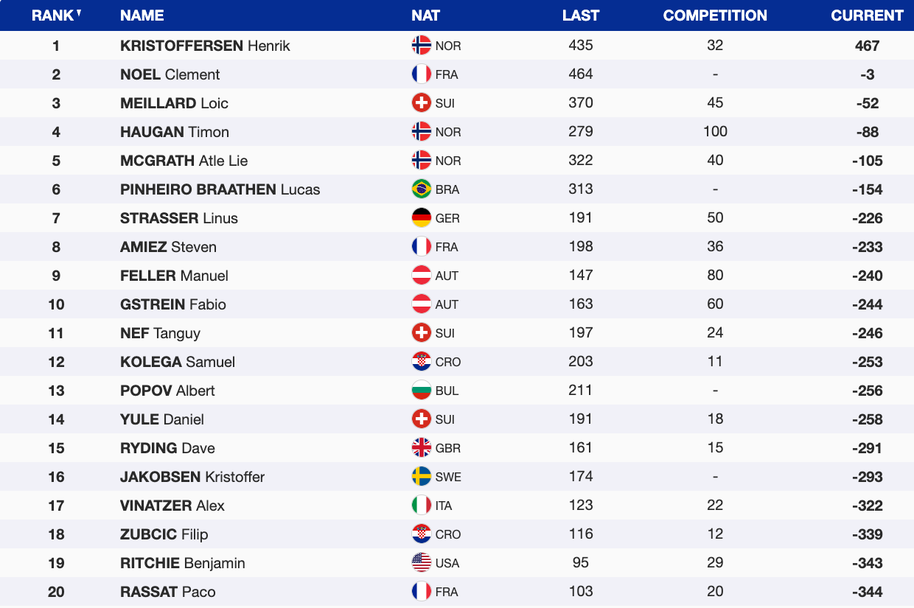Click Croatia flag beside Kolega Samuel
The image size is (914, 608).
click(421, 362)
